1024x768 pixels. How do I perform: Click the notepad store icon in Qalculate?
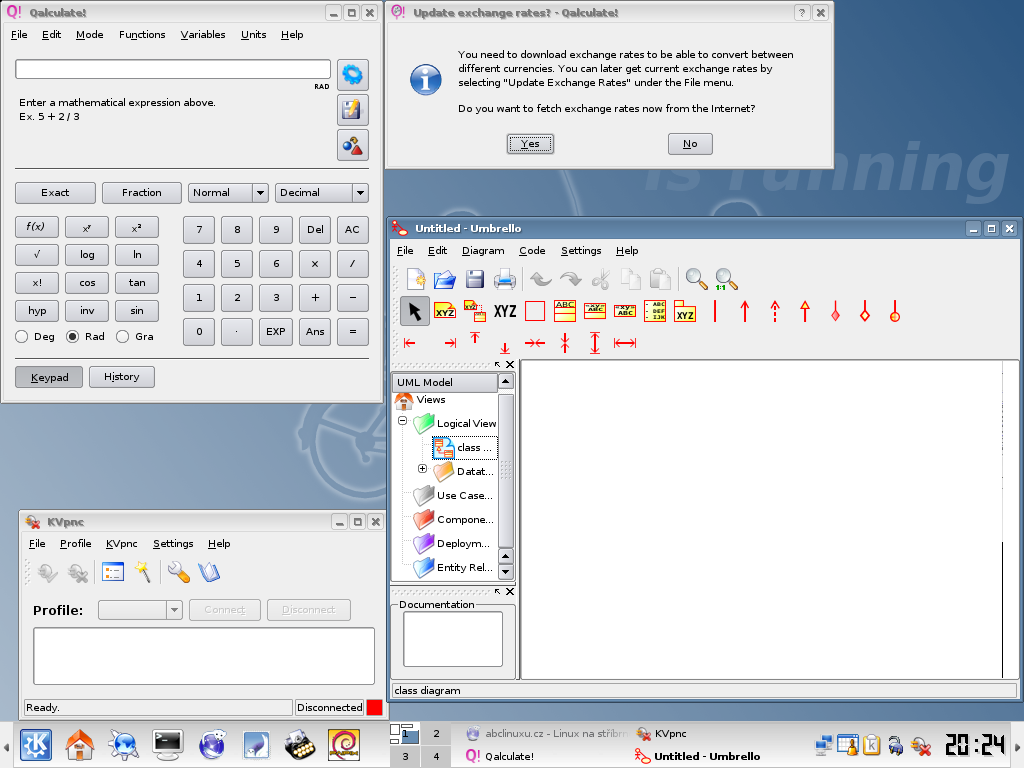click(353, 110)
